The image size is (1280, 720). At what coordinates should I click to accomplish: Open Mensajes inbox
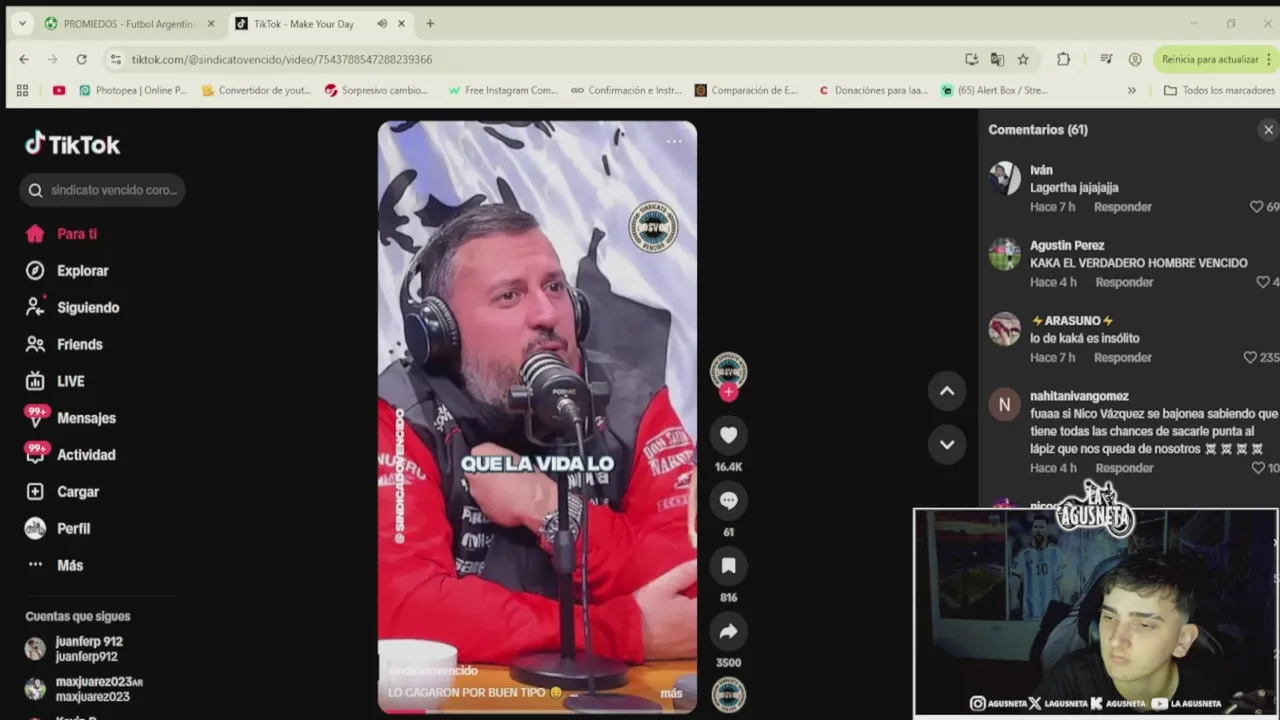(x=86, y=418)
